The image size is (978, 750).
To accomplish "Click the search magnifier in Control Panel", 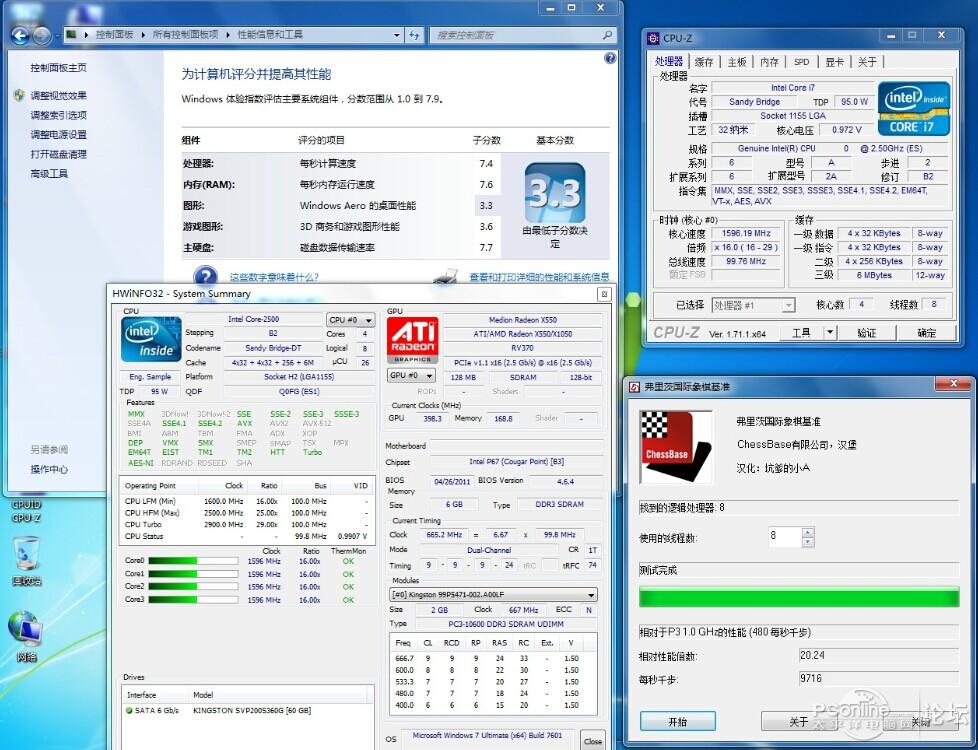I will tap(608, 35).
